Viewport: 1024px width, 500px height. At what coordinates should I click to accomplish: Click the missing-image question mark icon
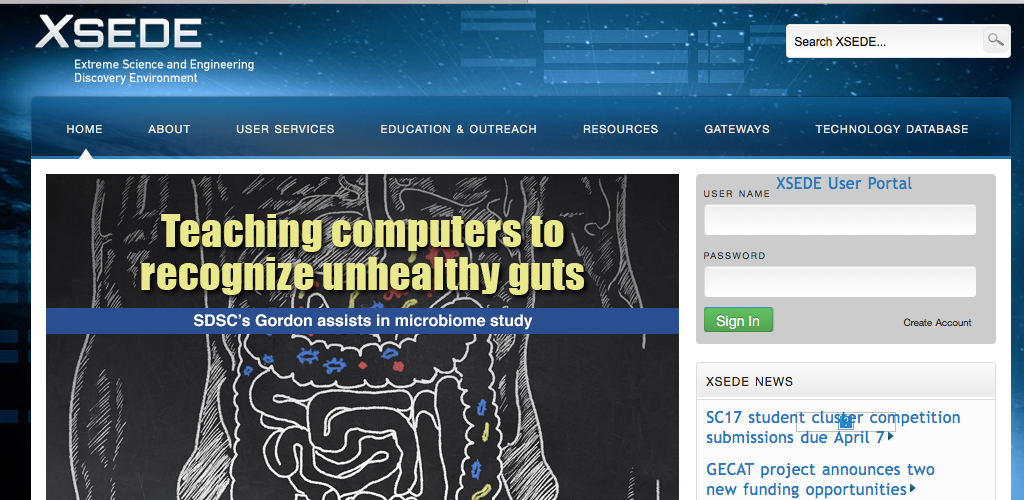click(845, 422)
